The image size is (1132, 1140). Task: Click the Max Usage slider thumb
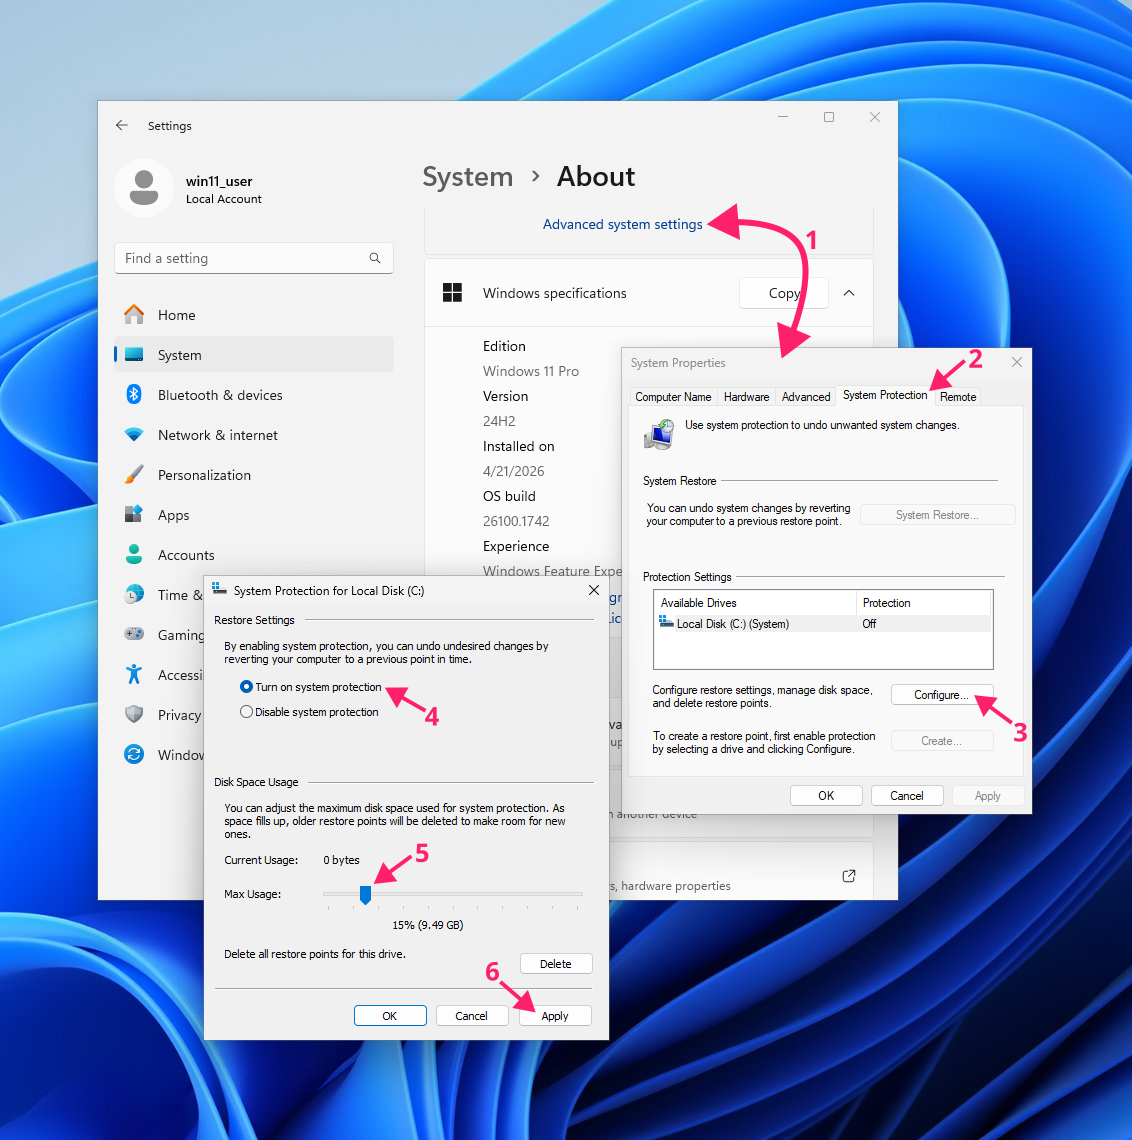366,894
